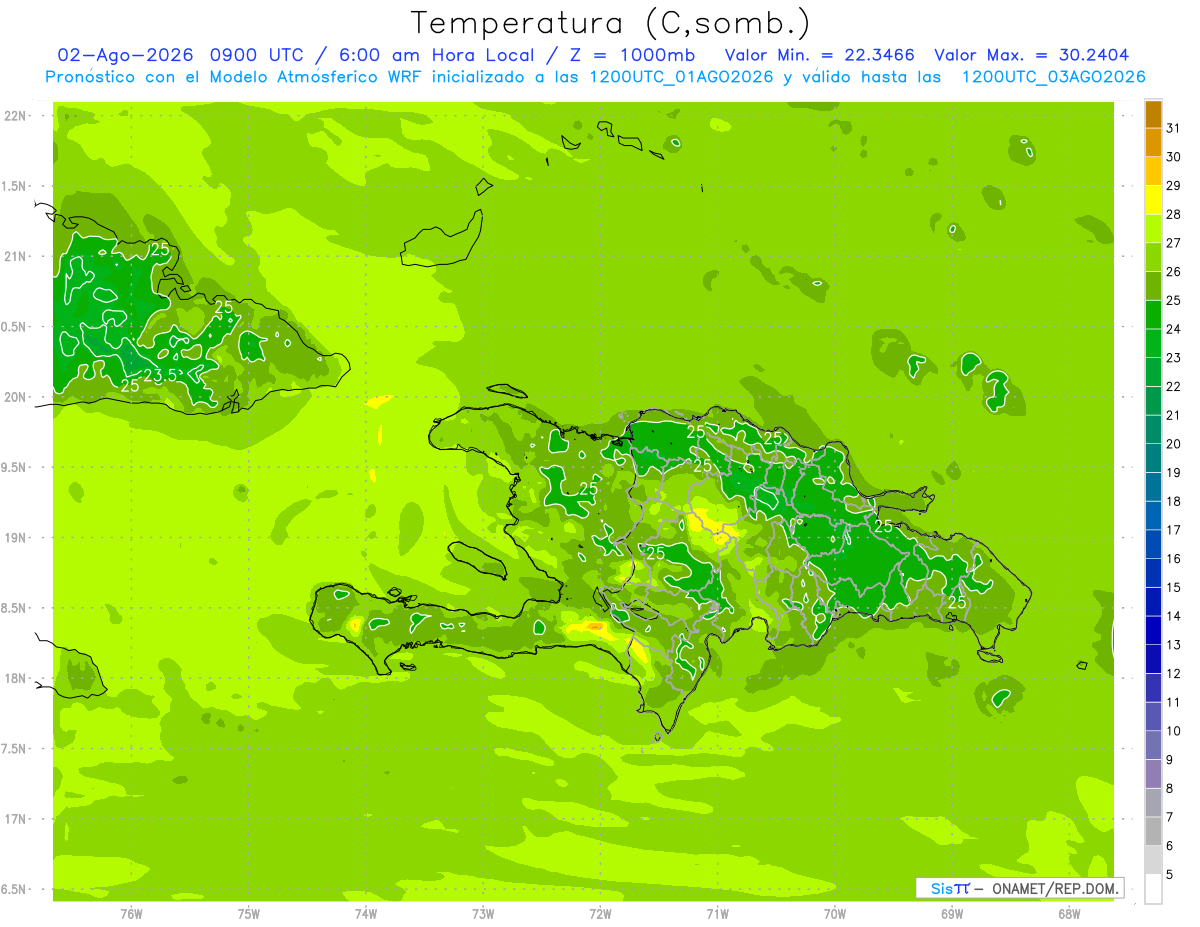Image resolution: width=1200 pixels, height=927 pixels.
Task: Click the orange legend swatch between 30 and 31
Action: pyautogui.click(x=1153, y=142)
